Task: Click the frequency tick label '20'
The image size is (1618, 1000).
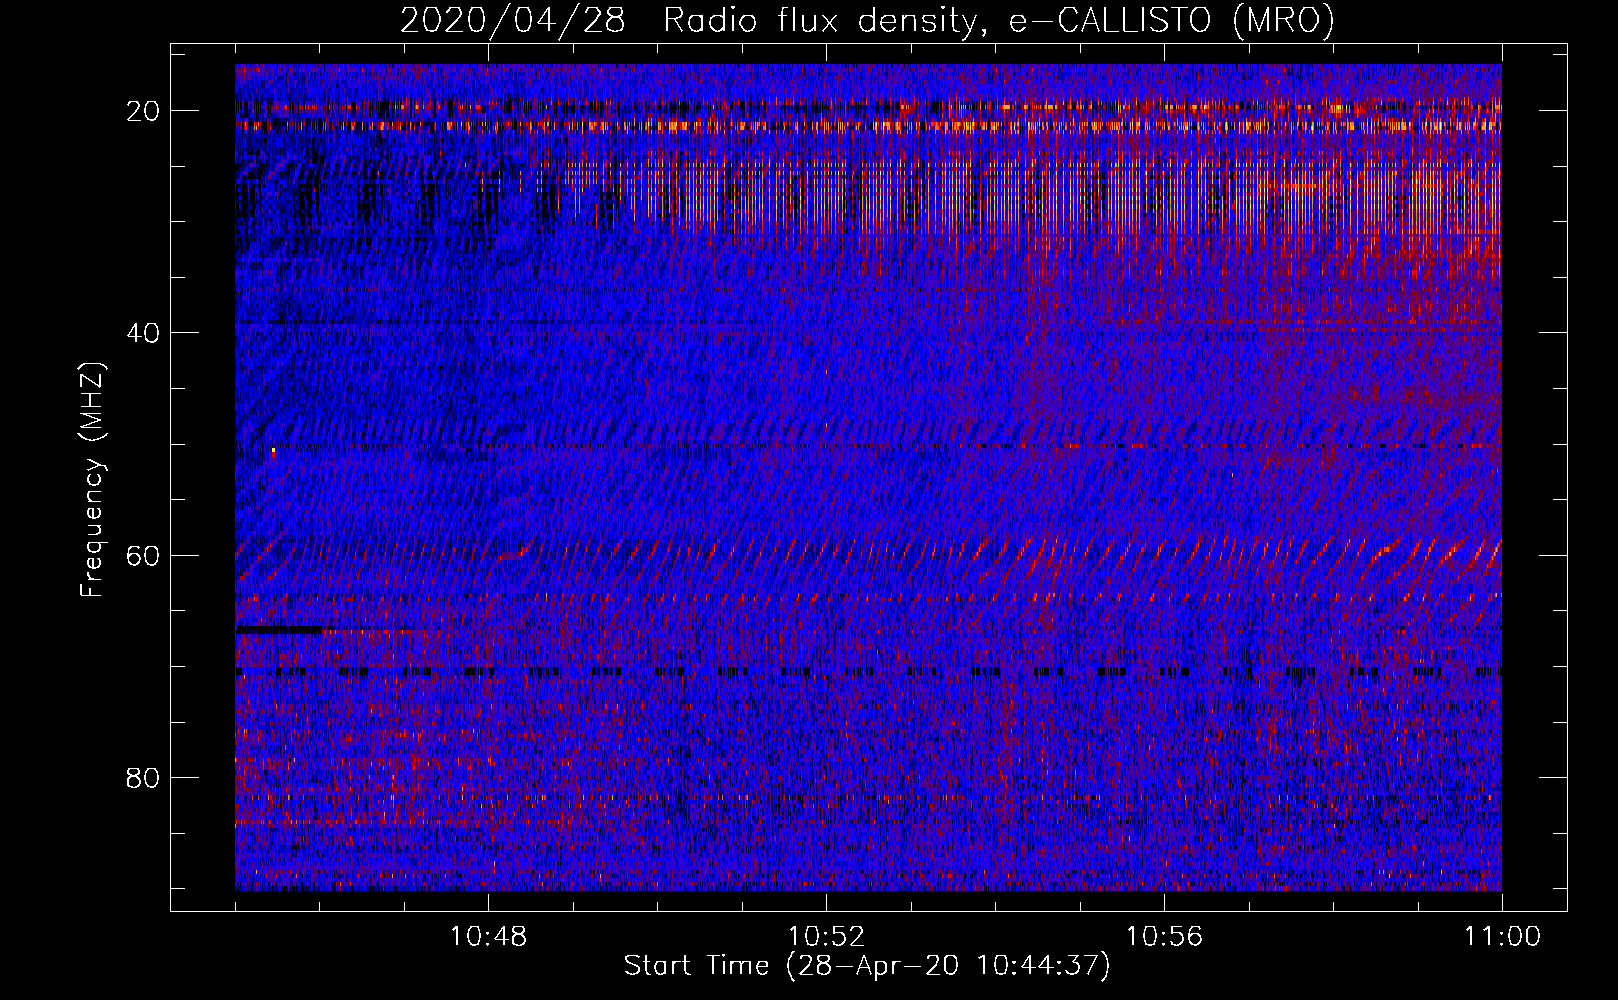Action: [x=143, y=110]
